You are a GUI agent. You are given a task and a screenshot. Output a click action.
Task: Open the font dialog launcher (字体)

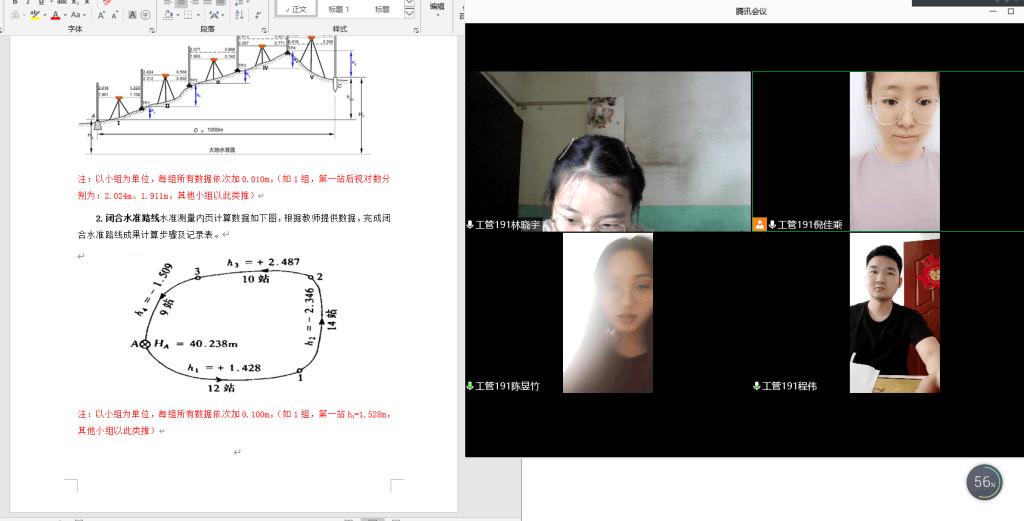click(152, 30)
